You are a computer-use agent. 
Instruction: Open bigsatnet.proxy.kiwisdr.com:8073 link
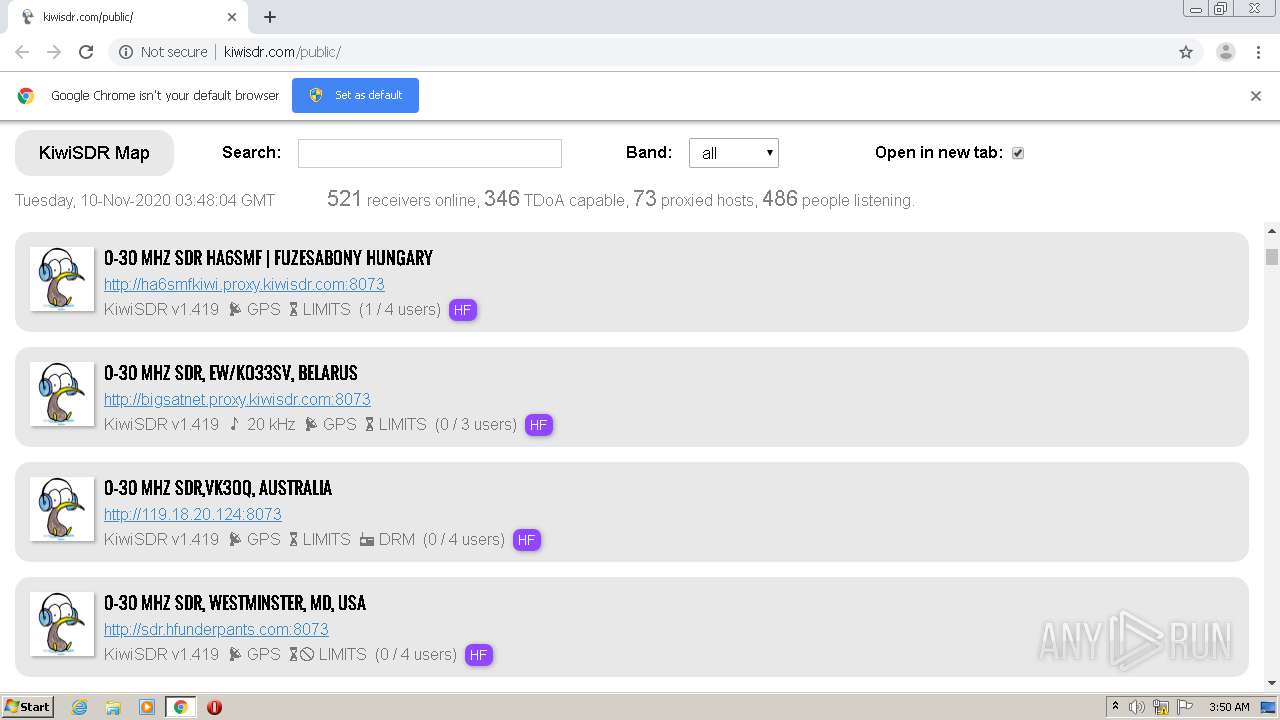(x=237, y=399)
